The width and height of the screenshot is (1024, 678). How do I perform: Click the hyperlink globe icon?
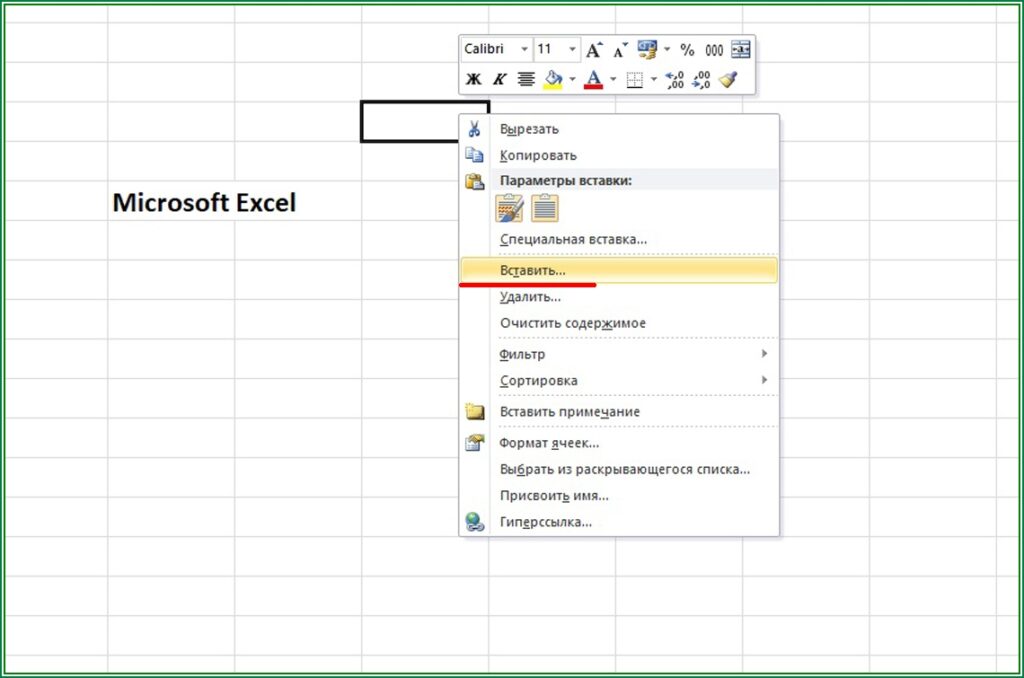[474, 521]
